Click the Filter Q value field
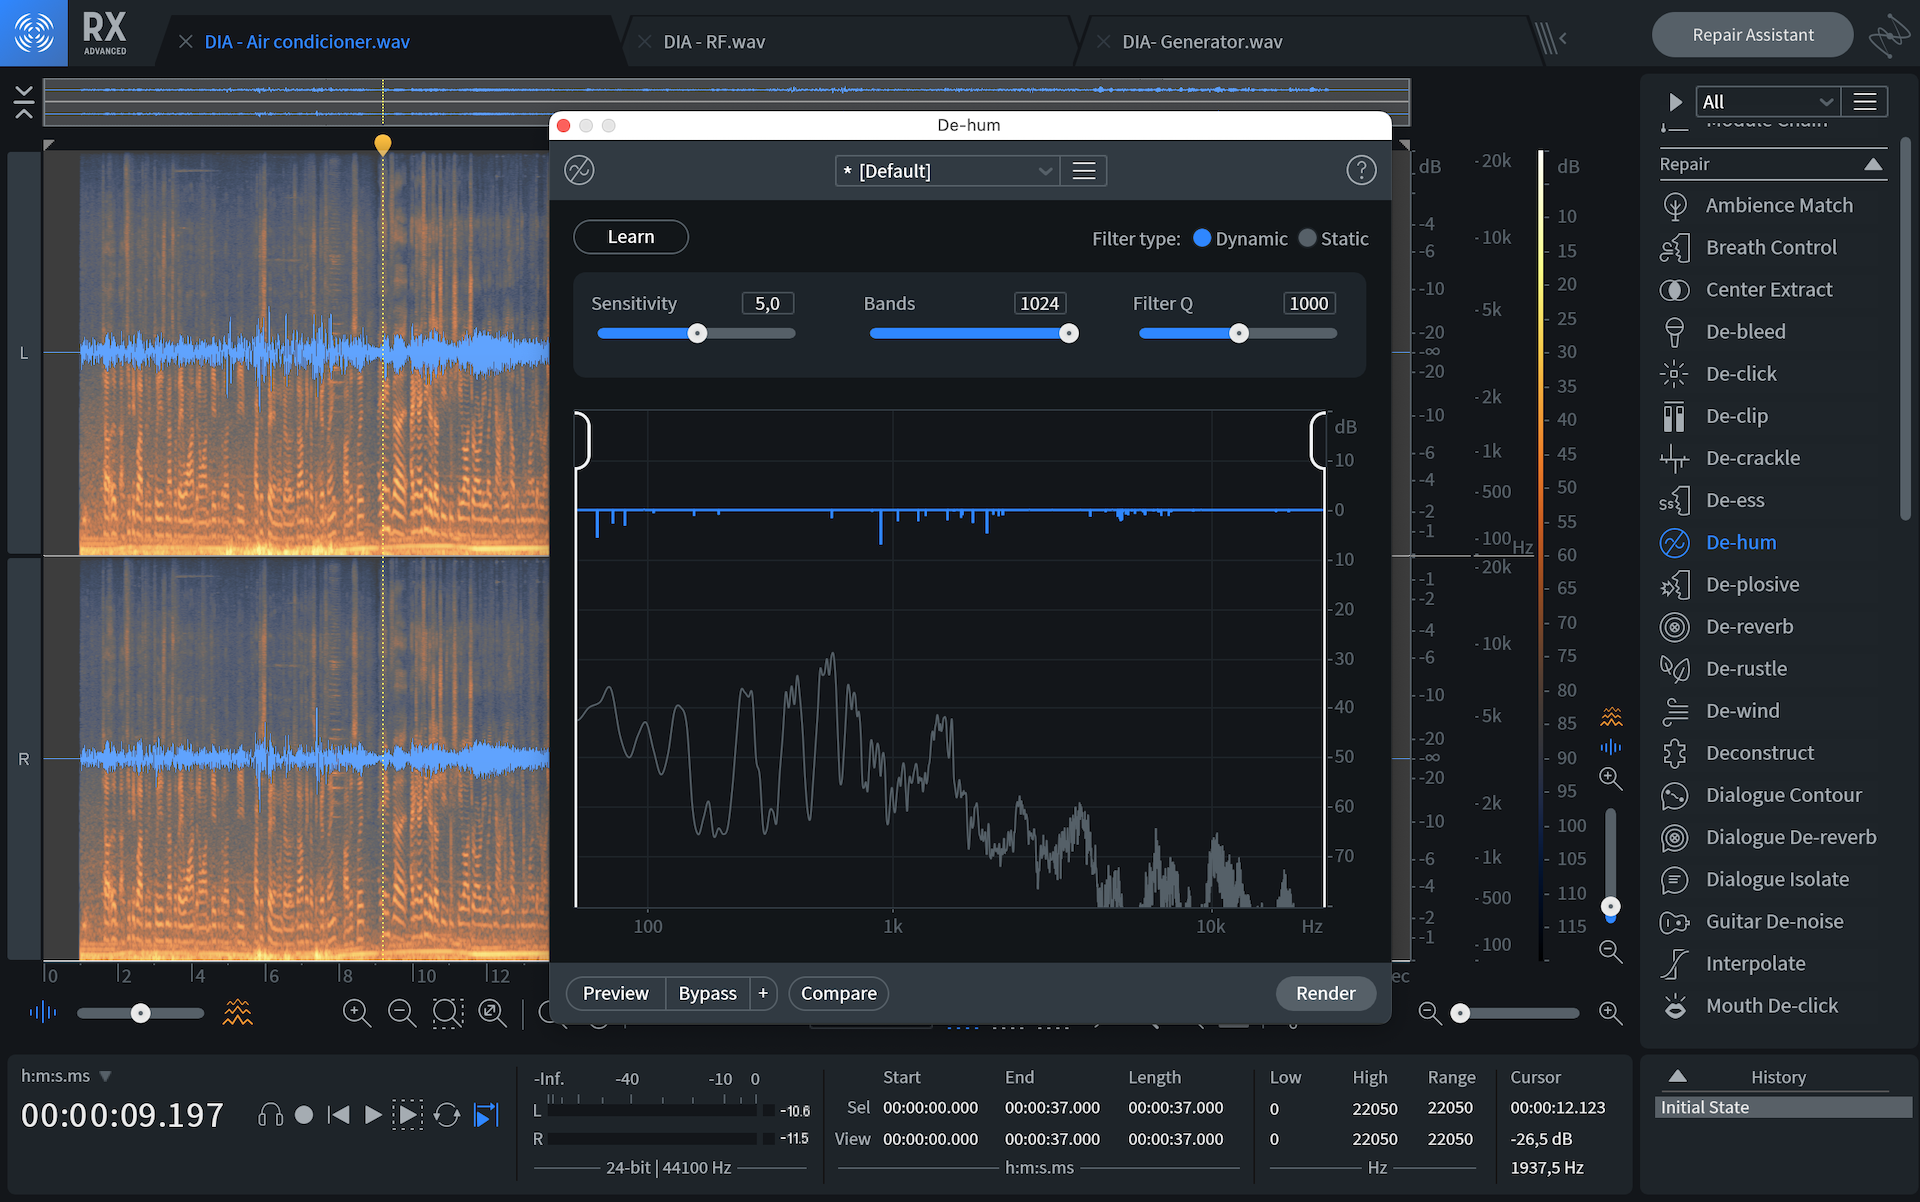The image size is (1920, 1202). 1308,304
